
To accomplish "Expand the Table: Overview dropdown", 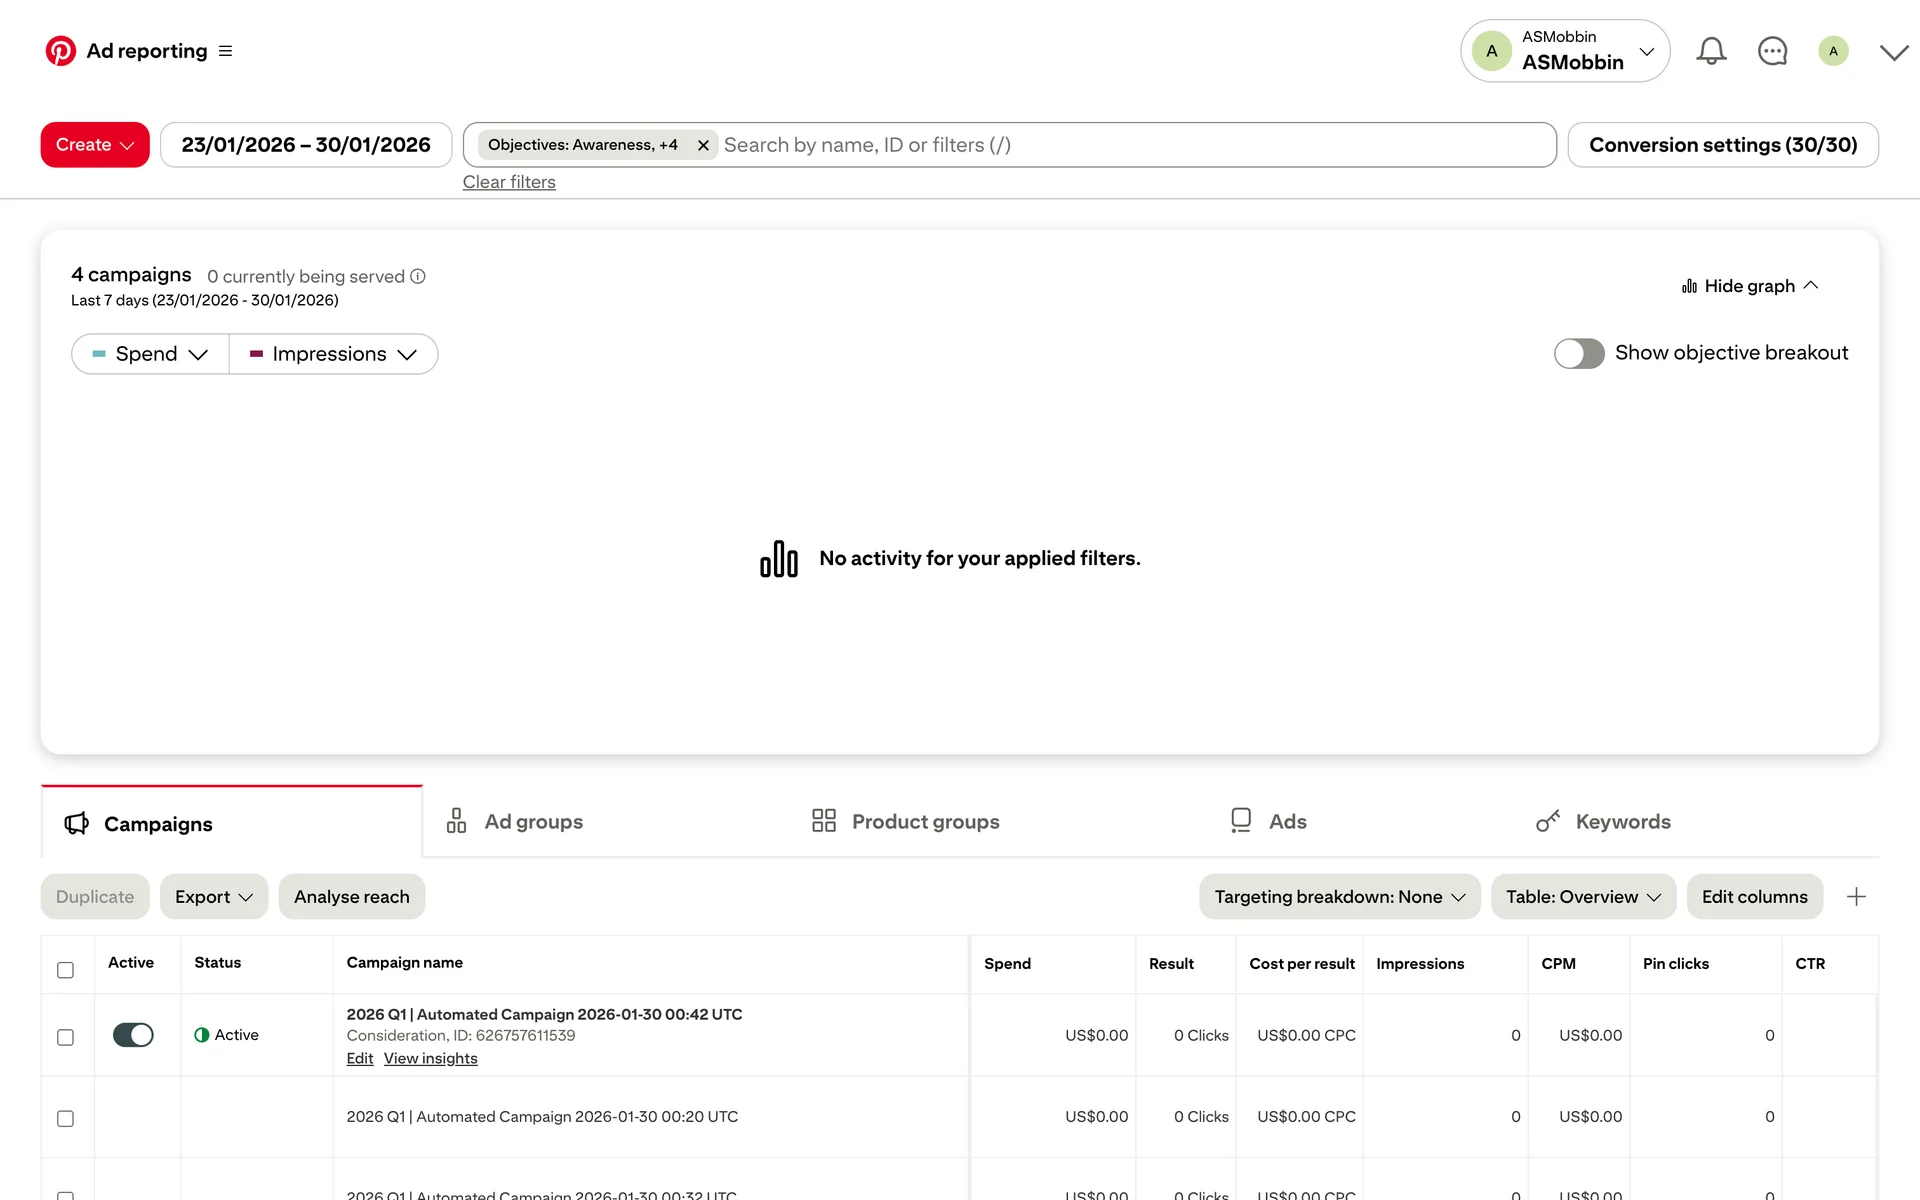I will click(1583, 897).
